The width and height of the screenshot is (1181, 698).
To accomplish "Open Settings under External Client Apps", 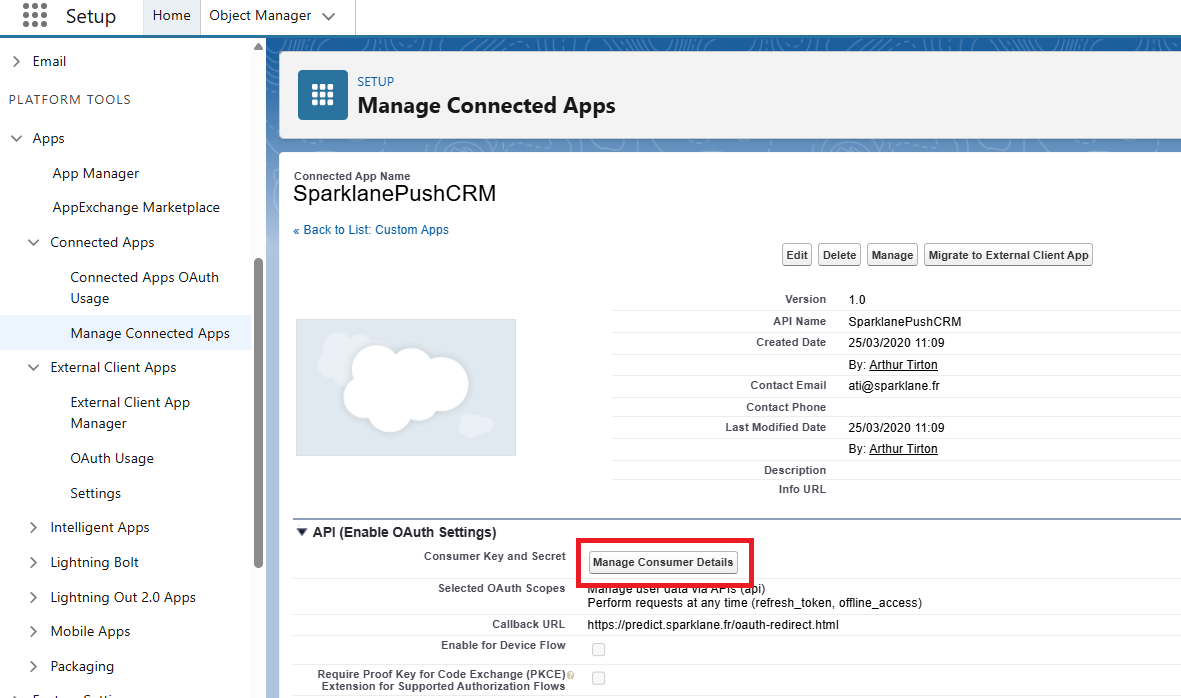I will tap(96, 493).
